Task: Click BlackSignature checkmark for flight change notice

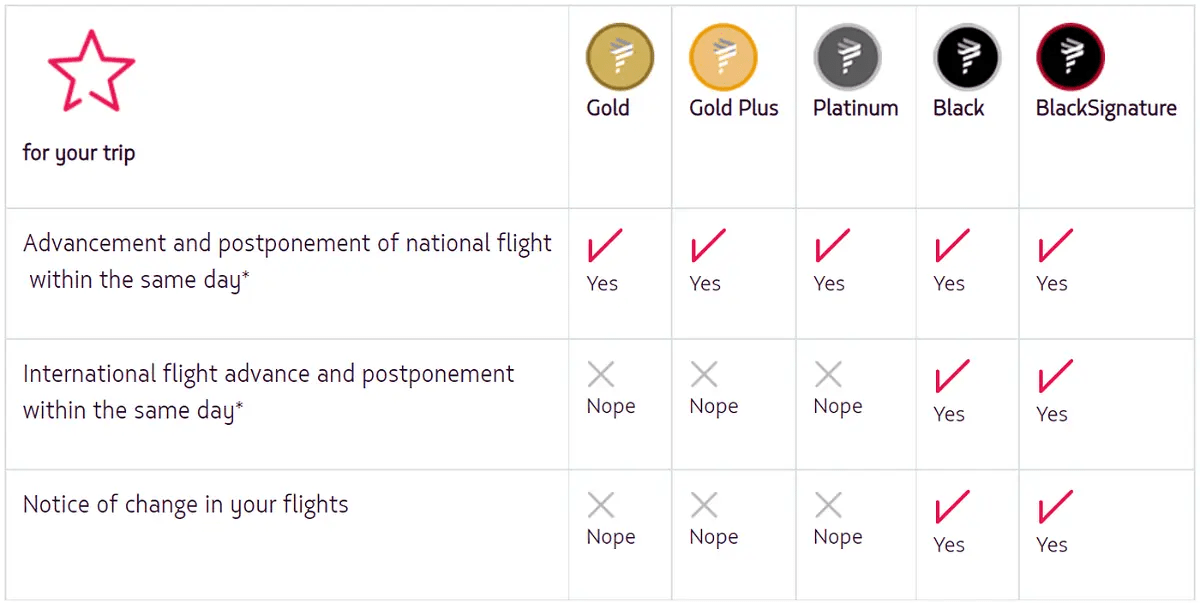Action: coord(1055,507)
